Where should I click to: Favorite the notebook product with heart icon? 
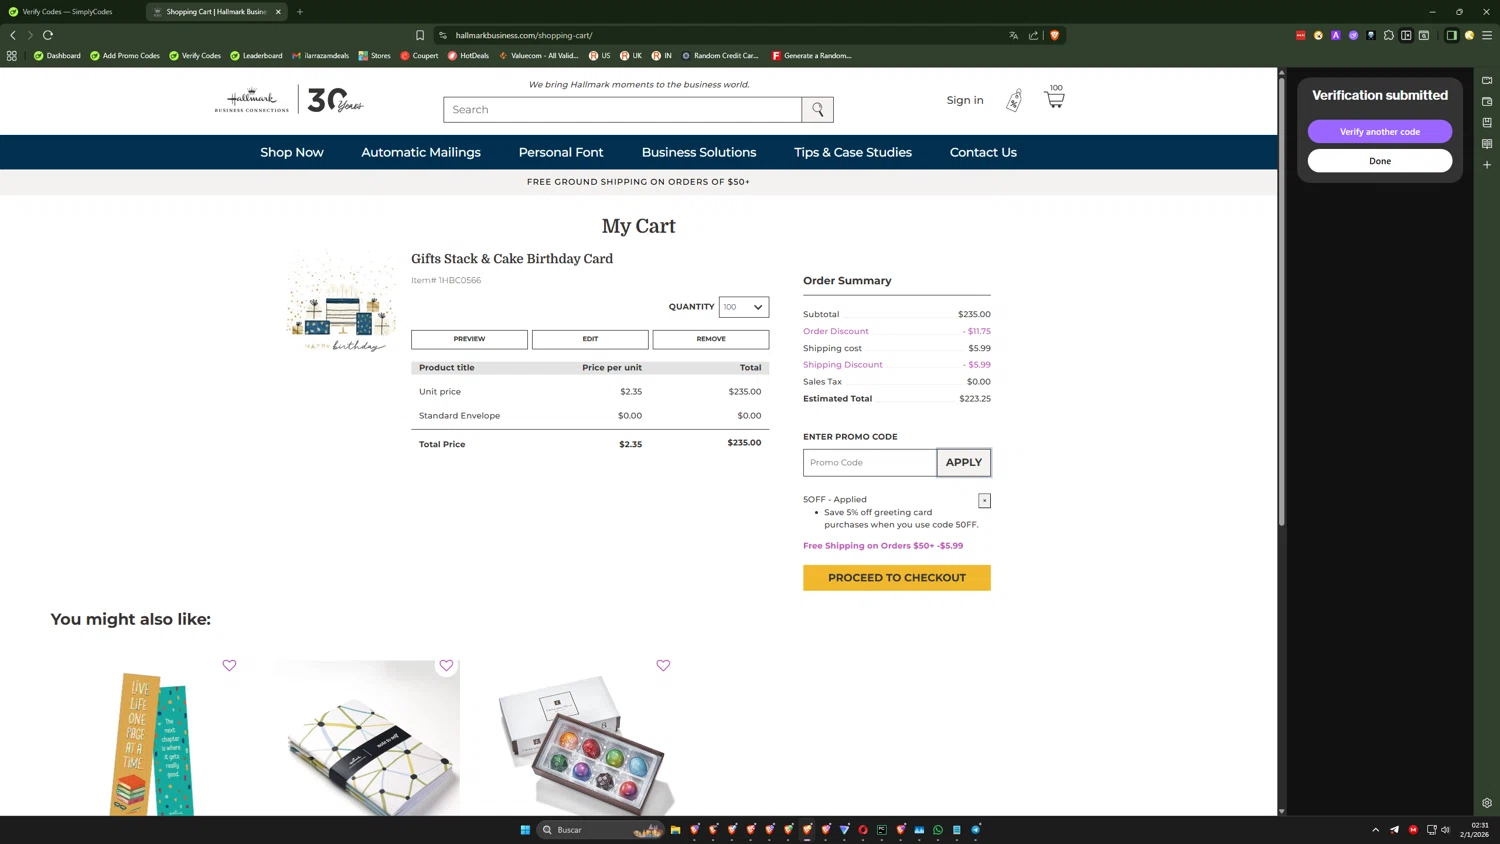(446, 665)
